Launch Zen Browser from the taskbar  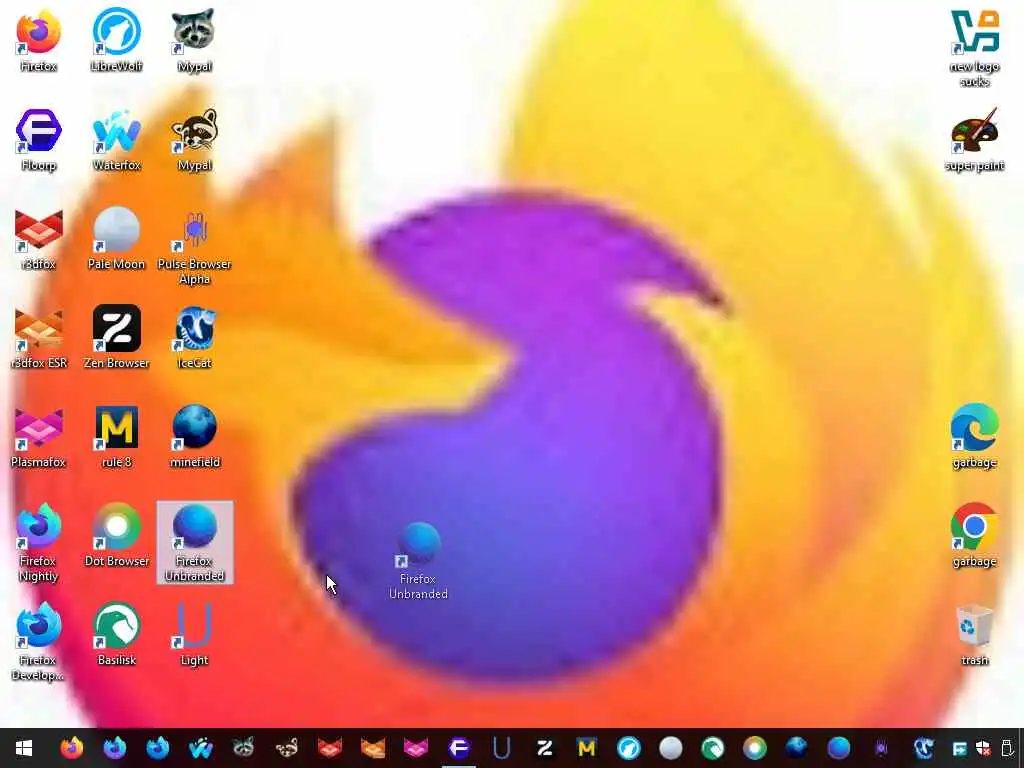[545, 748]
